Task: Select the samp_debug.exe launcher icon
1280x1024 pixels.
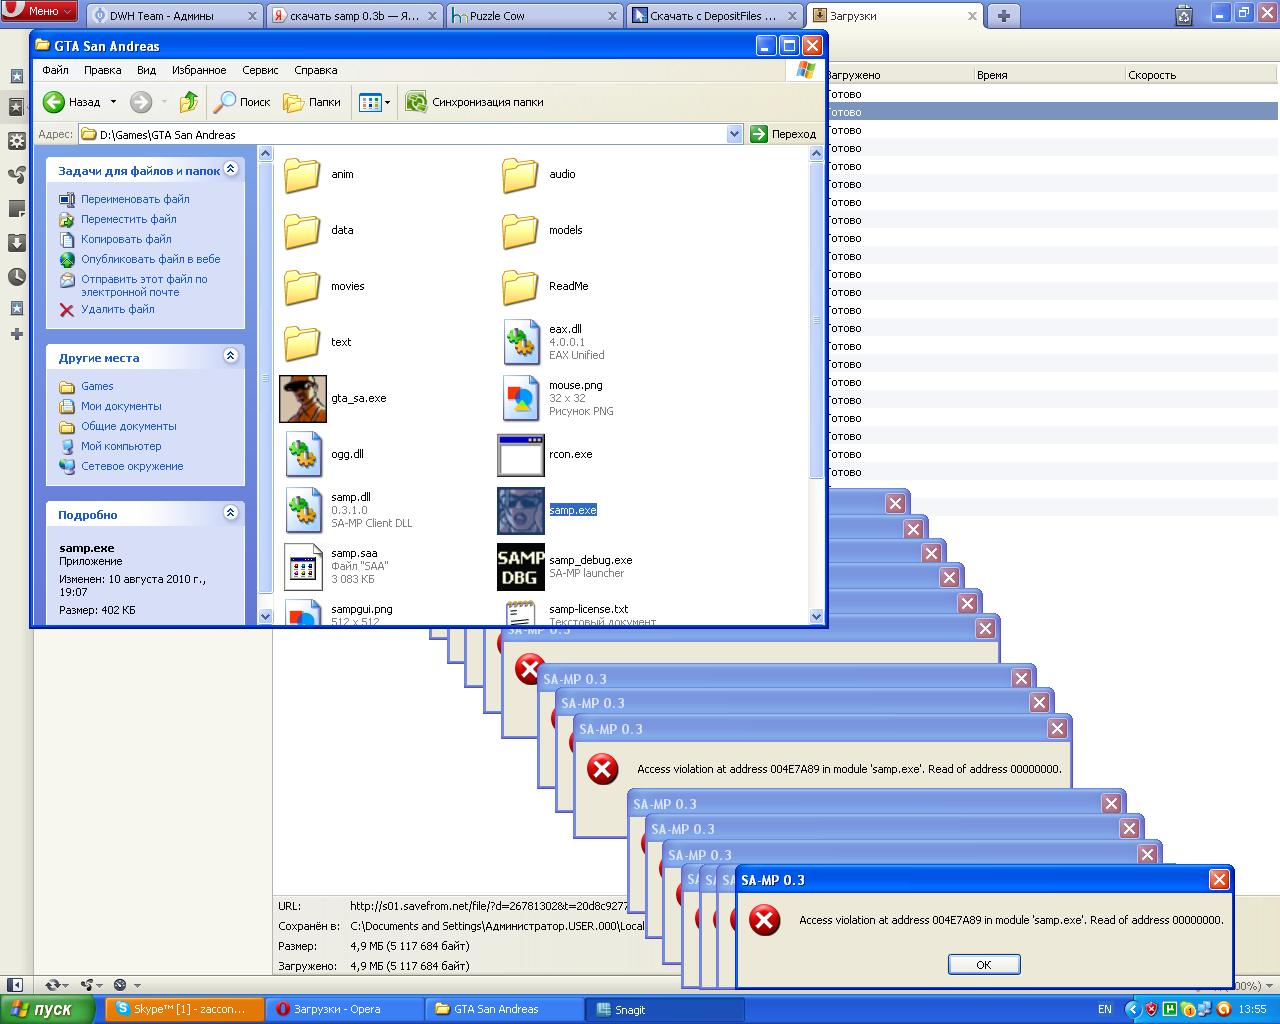Action: (521, 567)
